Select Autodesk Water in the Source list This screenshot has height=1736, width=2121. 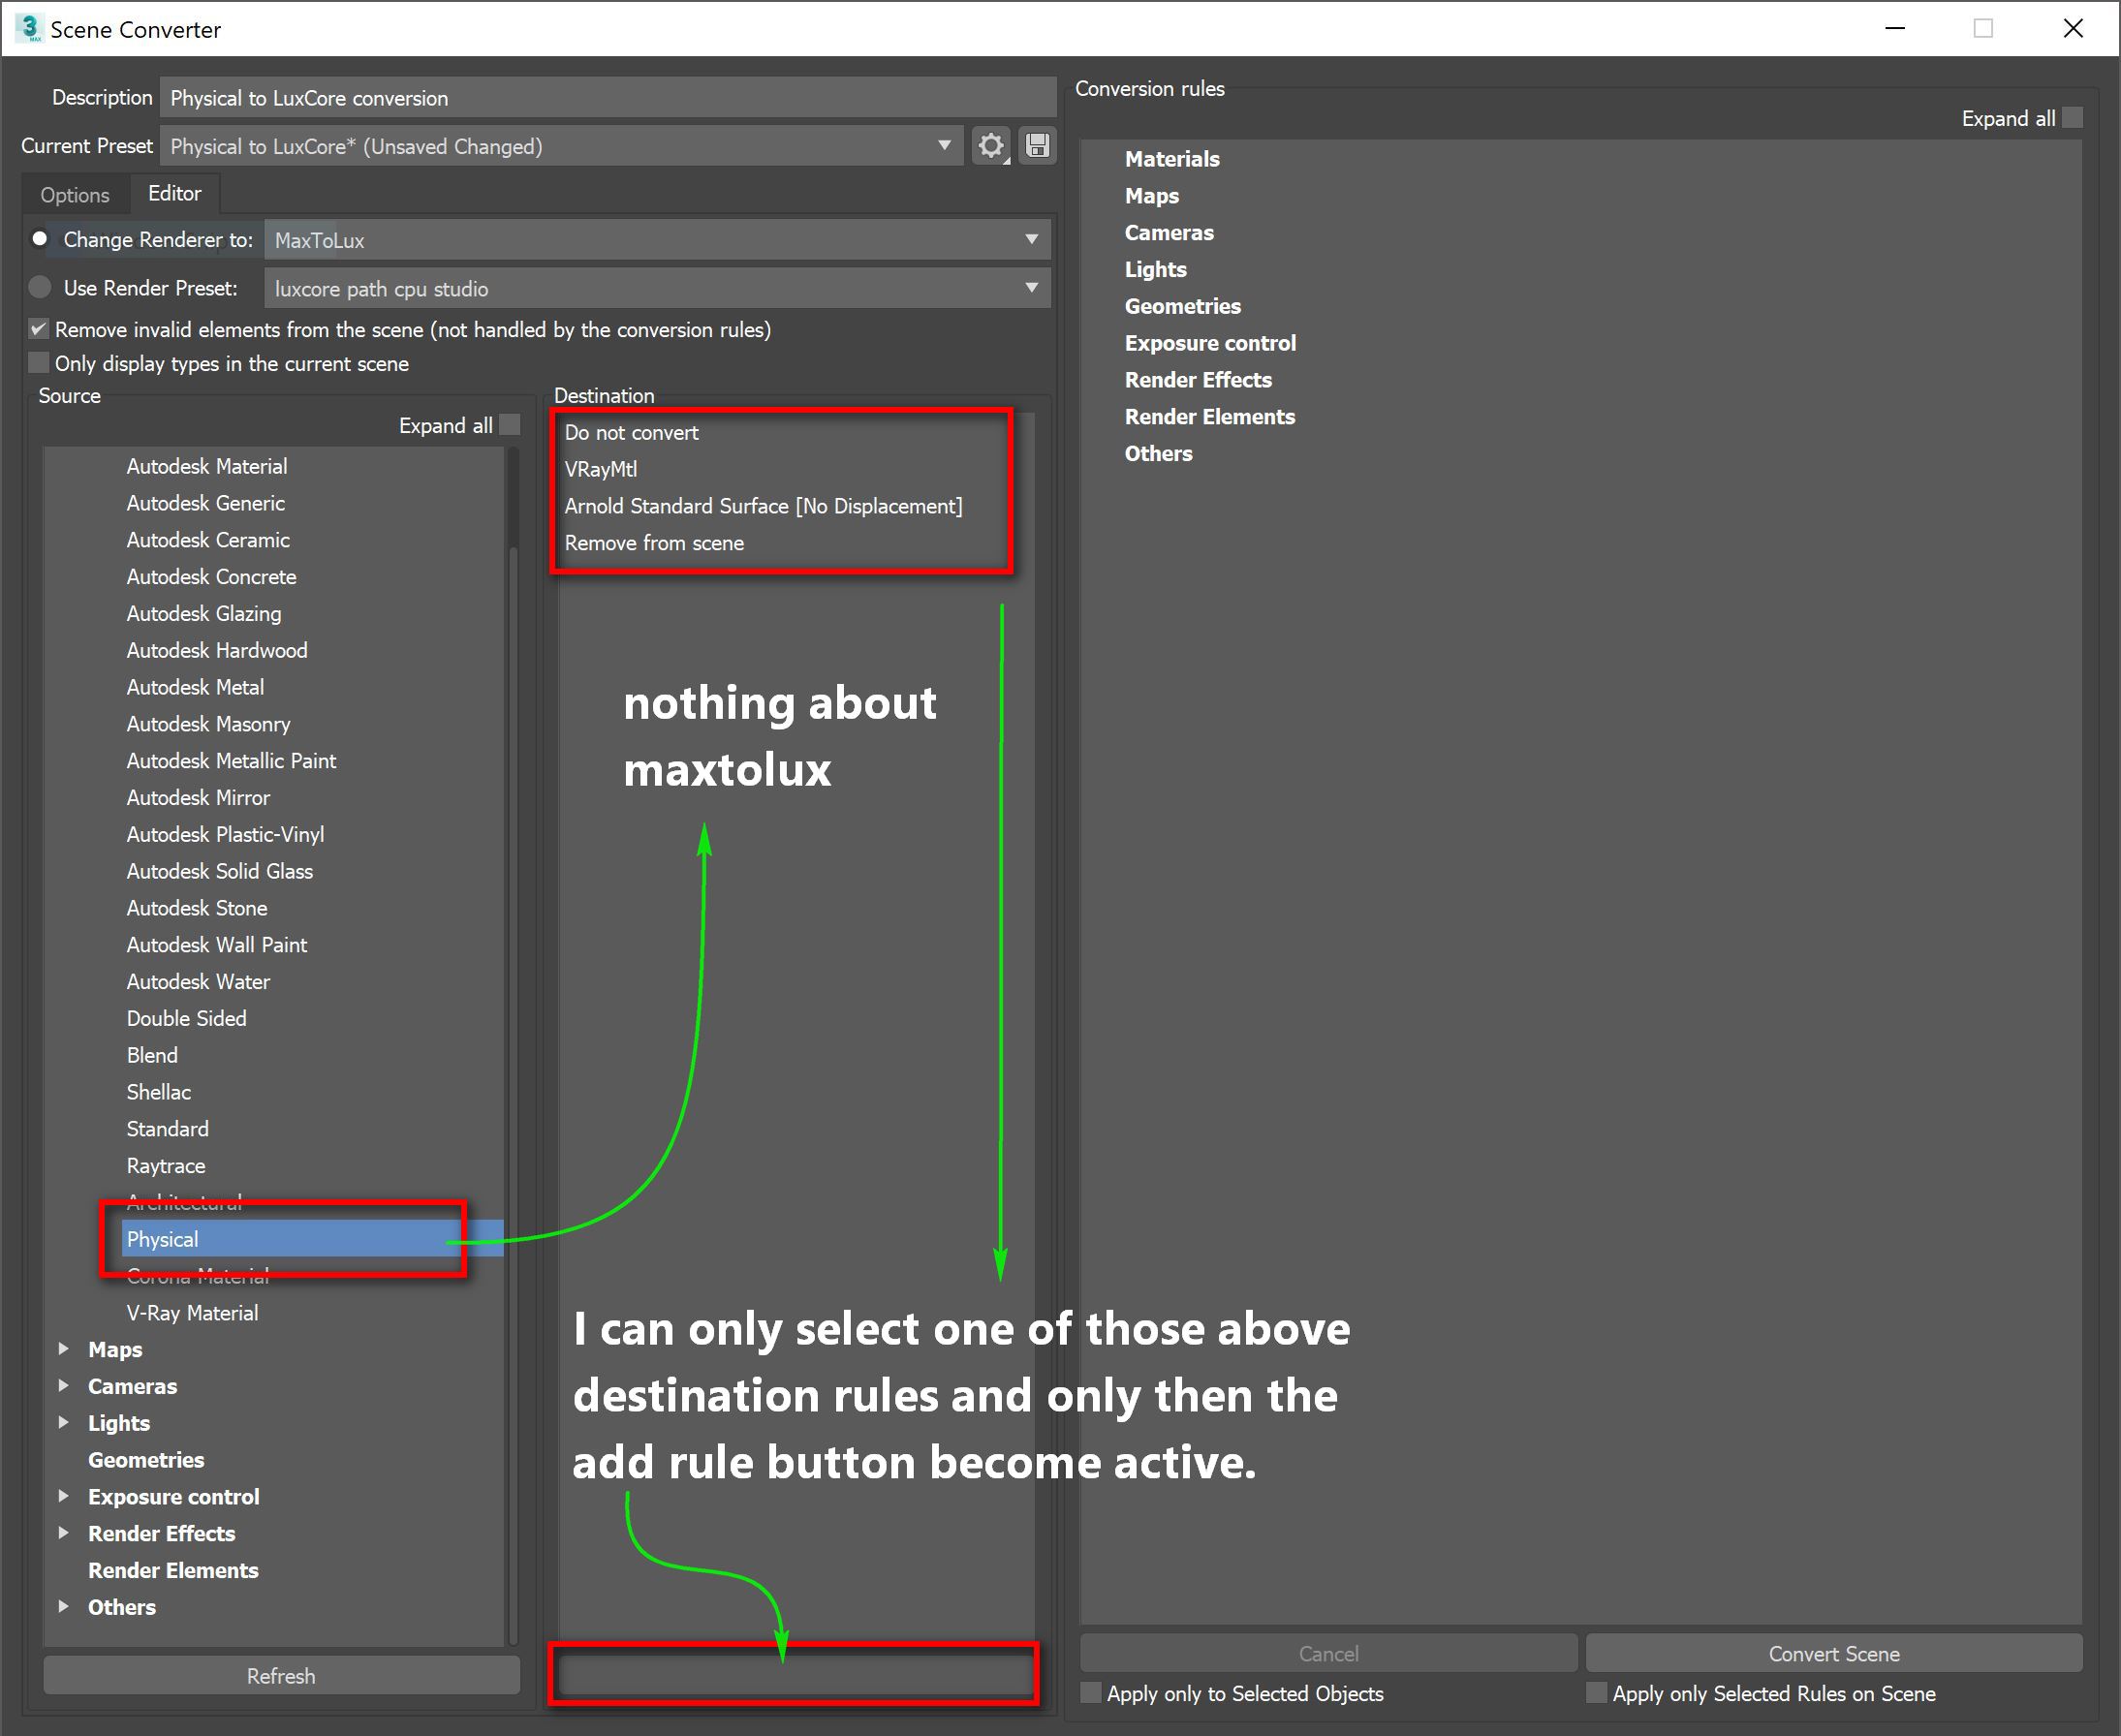tap(198, 982)
